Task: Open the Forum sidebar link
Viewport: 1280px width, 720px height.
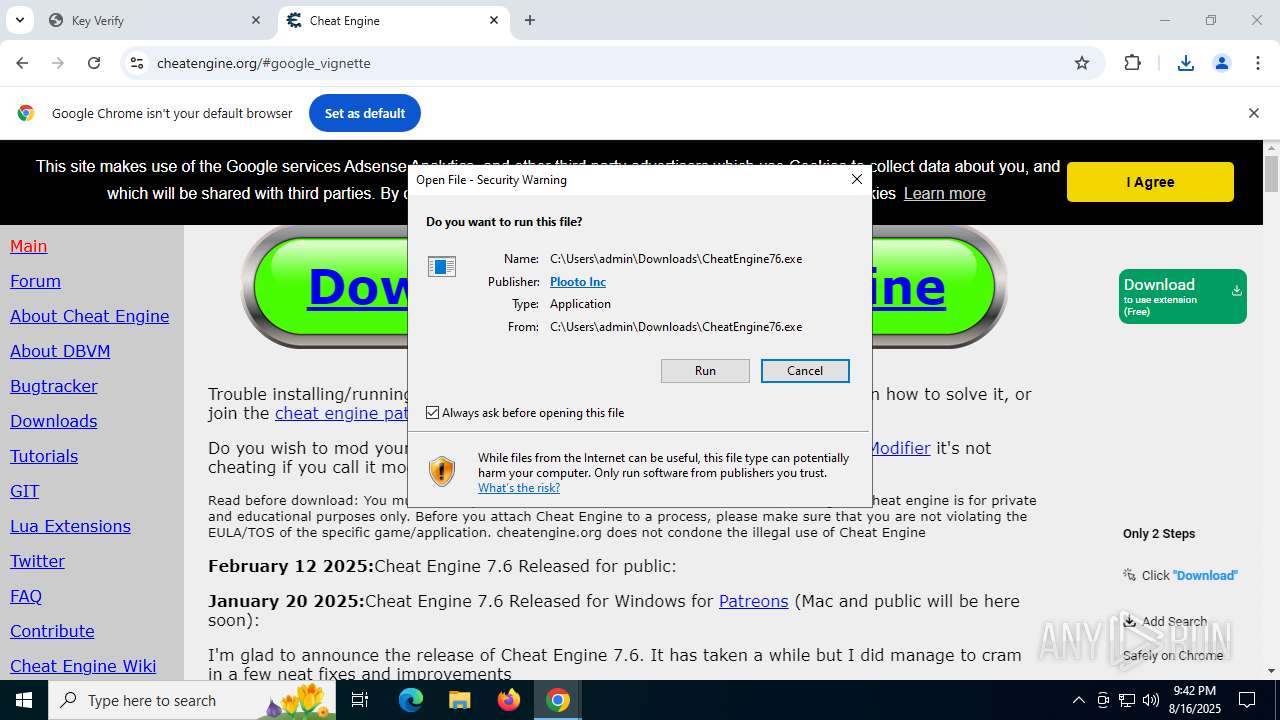Action: click(x=35, y=281)
